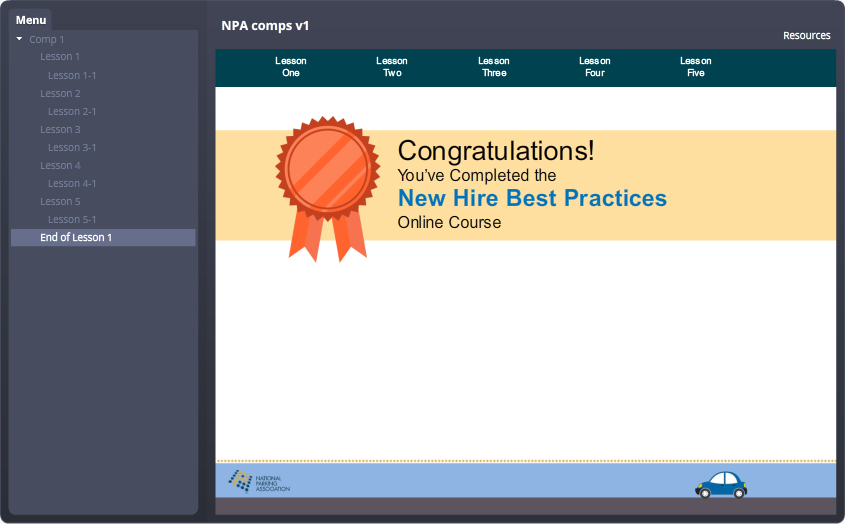Select End of Lesson 1 entry
Screen dimensions: 845x524
(x=76, y=237)
